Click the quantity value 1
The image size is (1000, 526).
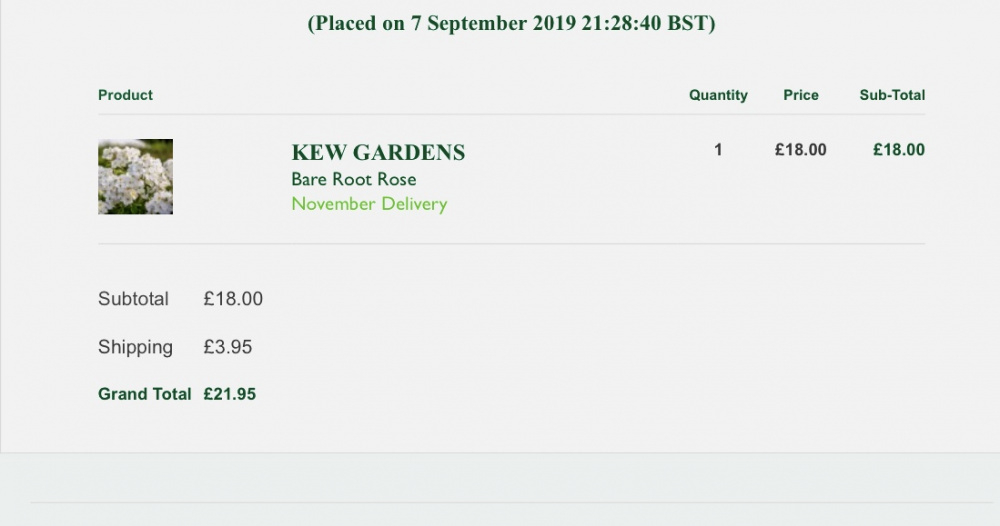[718, 150]
